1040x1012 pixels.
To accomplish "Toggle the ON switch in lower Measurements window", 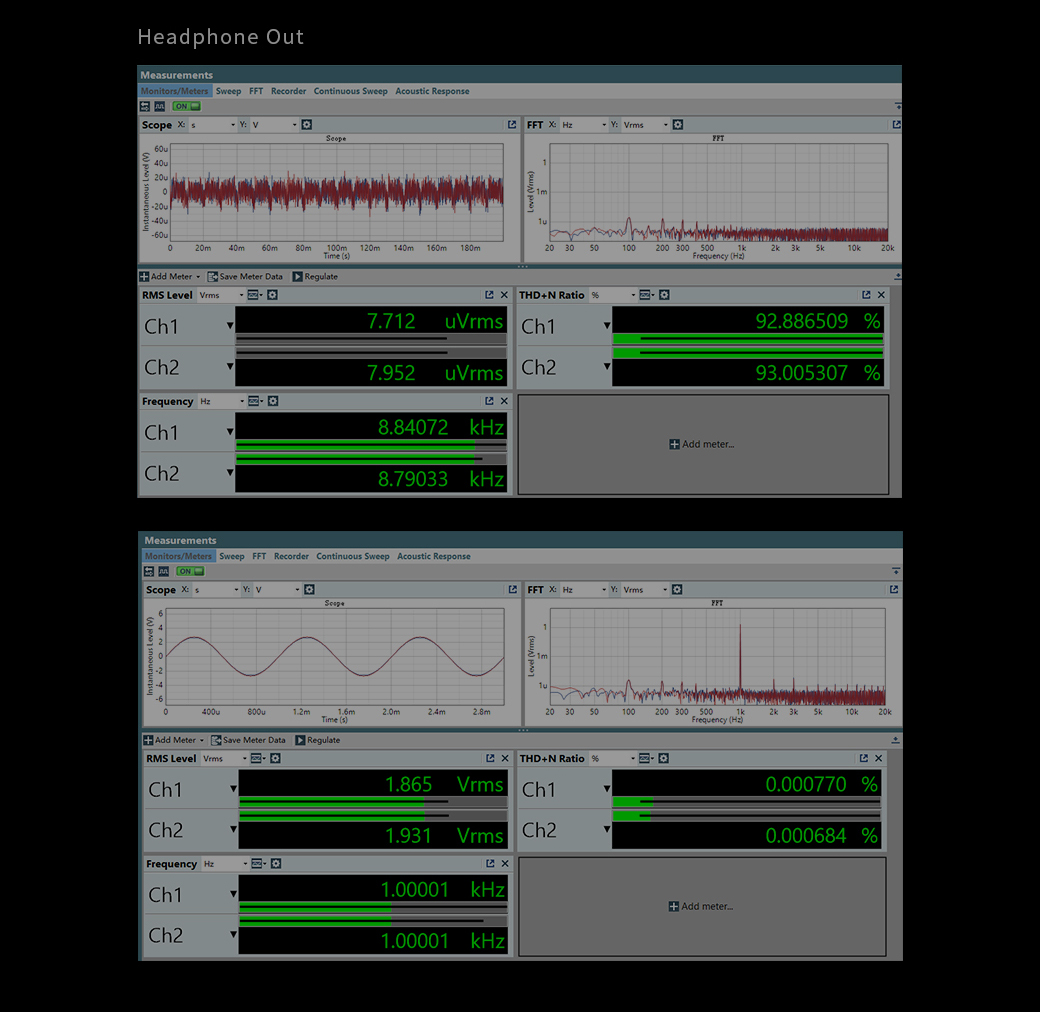I will tap(189, 571).
